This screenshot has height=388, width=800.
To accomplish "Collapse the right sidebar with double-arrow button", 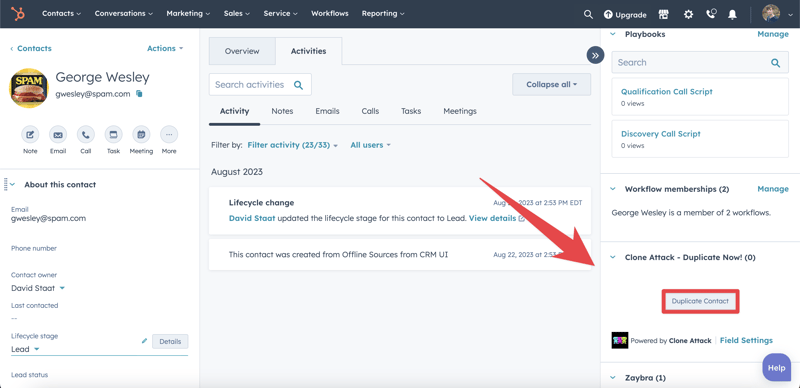I will tap(595, 55).
